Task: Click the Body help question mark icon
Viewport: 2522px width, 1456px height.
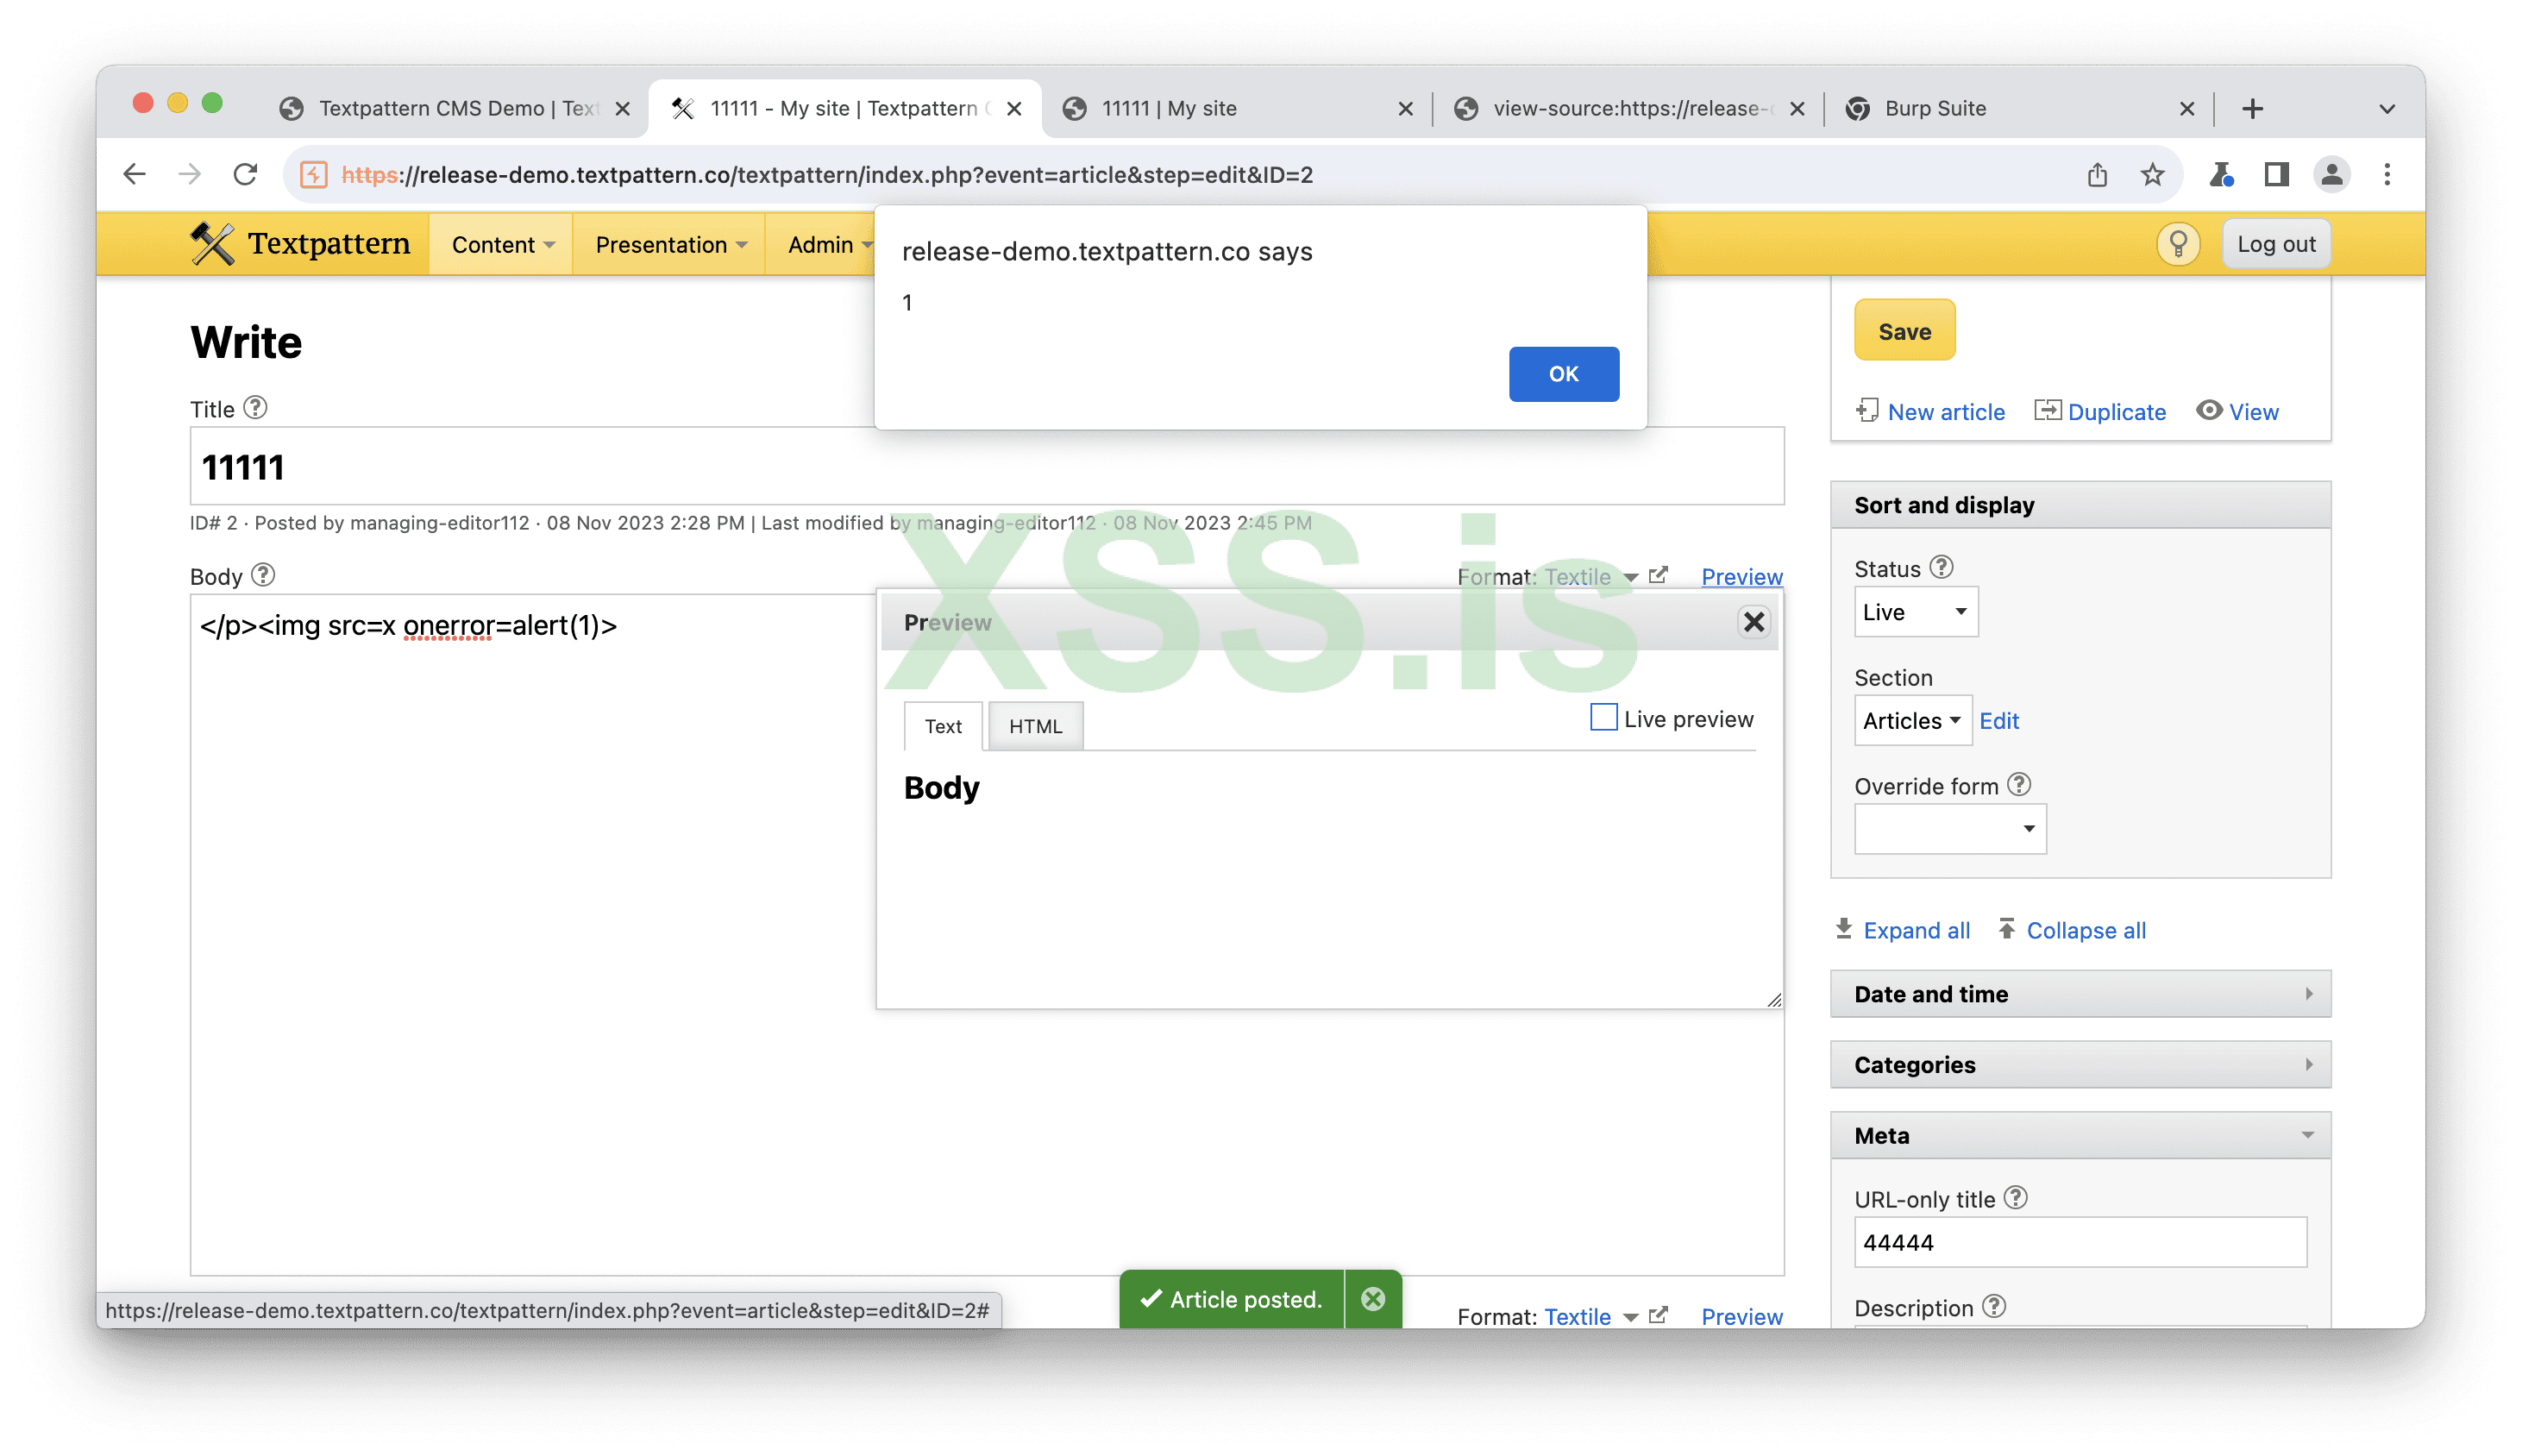Action: tap(263, 575)
